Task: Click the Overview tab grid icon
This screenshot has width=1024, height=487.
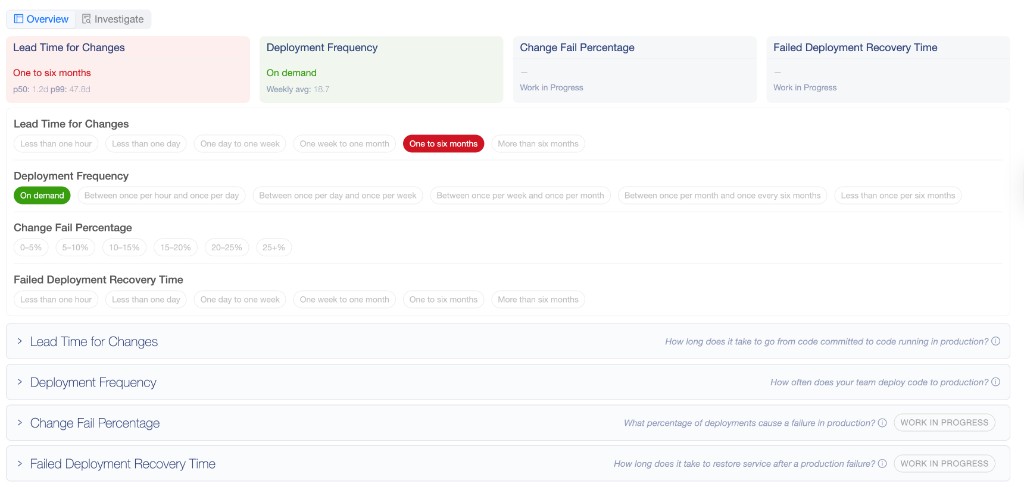Action: click(18, 19)
